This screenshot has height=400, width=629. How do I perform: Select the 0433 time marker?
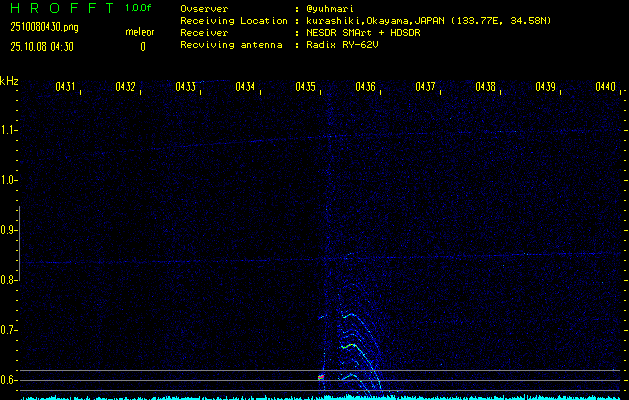[186, 87]
